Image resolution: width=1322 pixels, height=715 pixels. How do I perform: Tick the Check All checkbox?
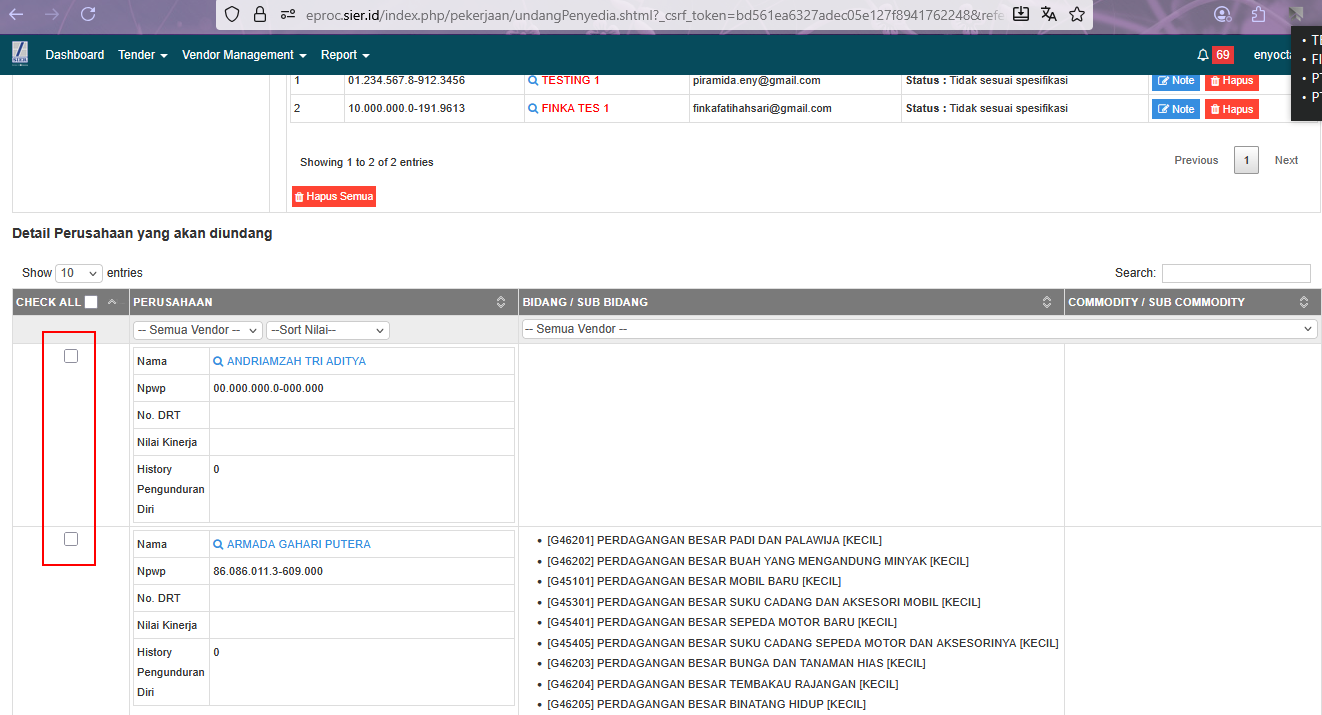pyautogui.click(x=91, y=302)
